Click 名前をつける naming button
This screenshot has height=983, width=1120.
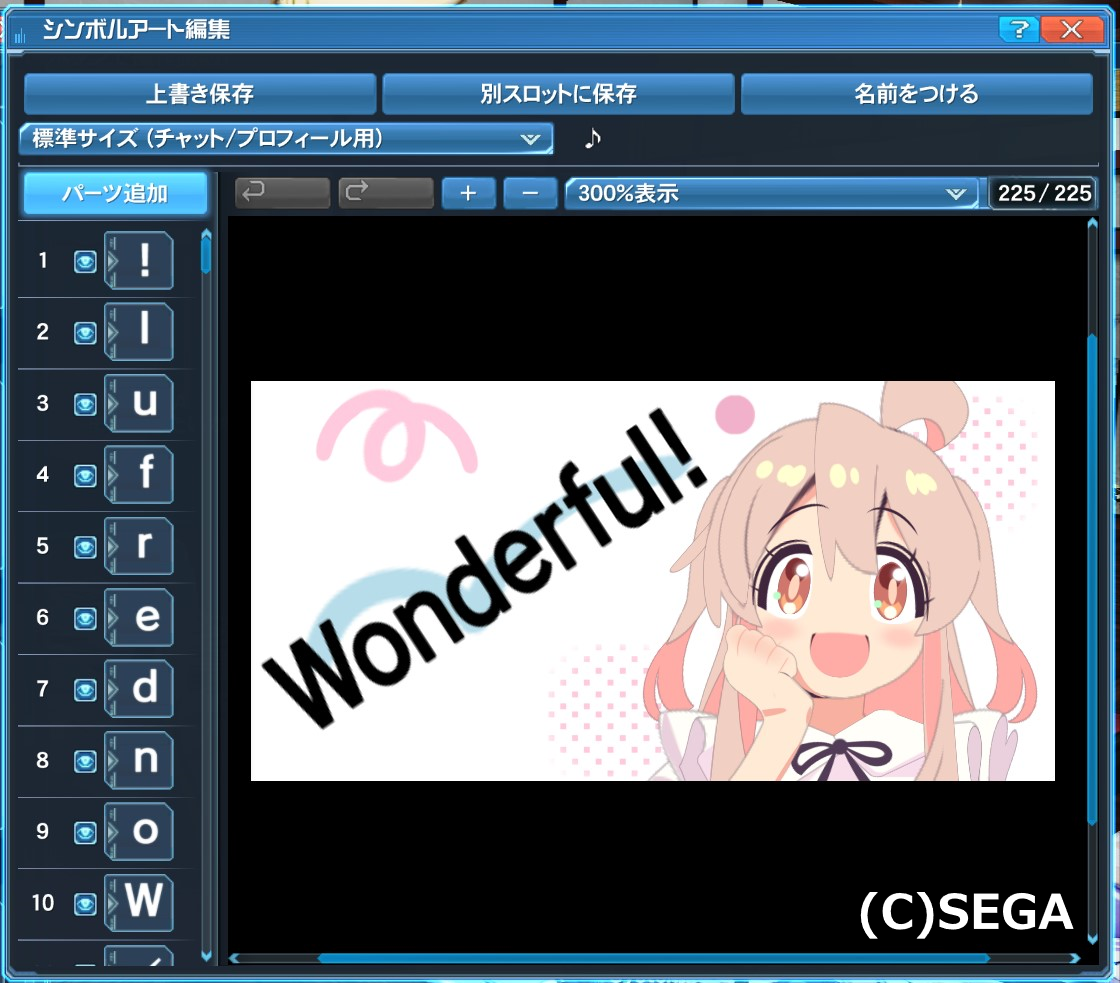917,94
